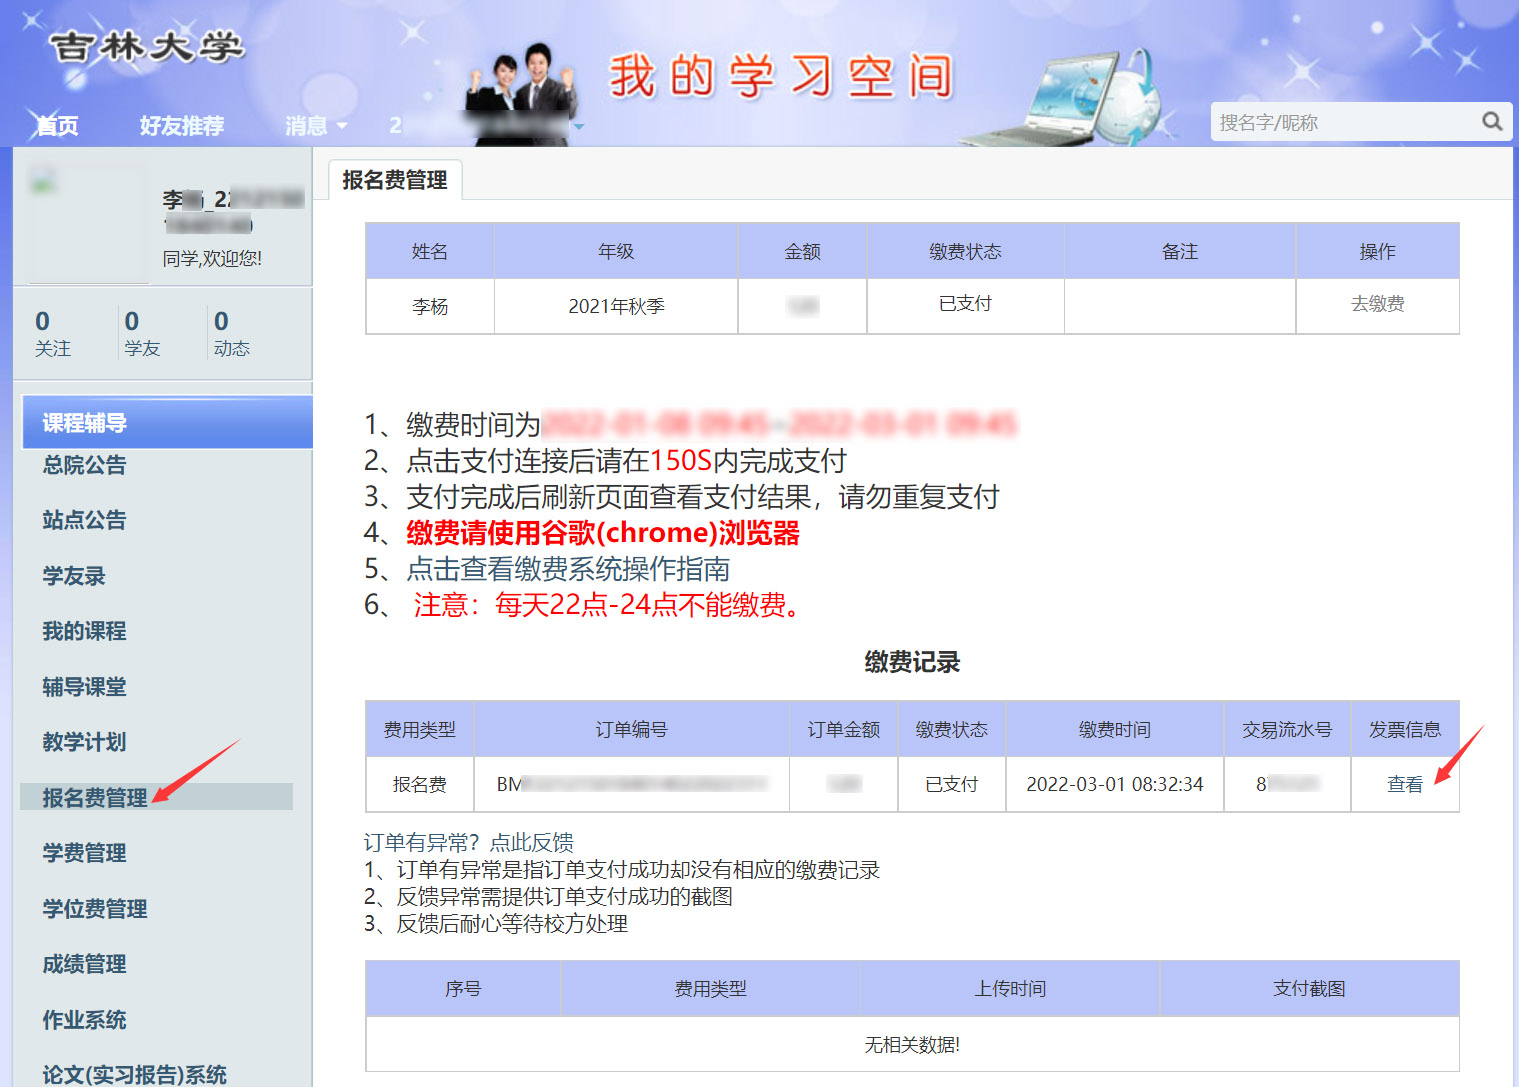Click the 去缴费 link in the table
The height and width of the screenshot is (1087, 1519).
tap(1377, 304)
